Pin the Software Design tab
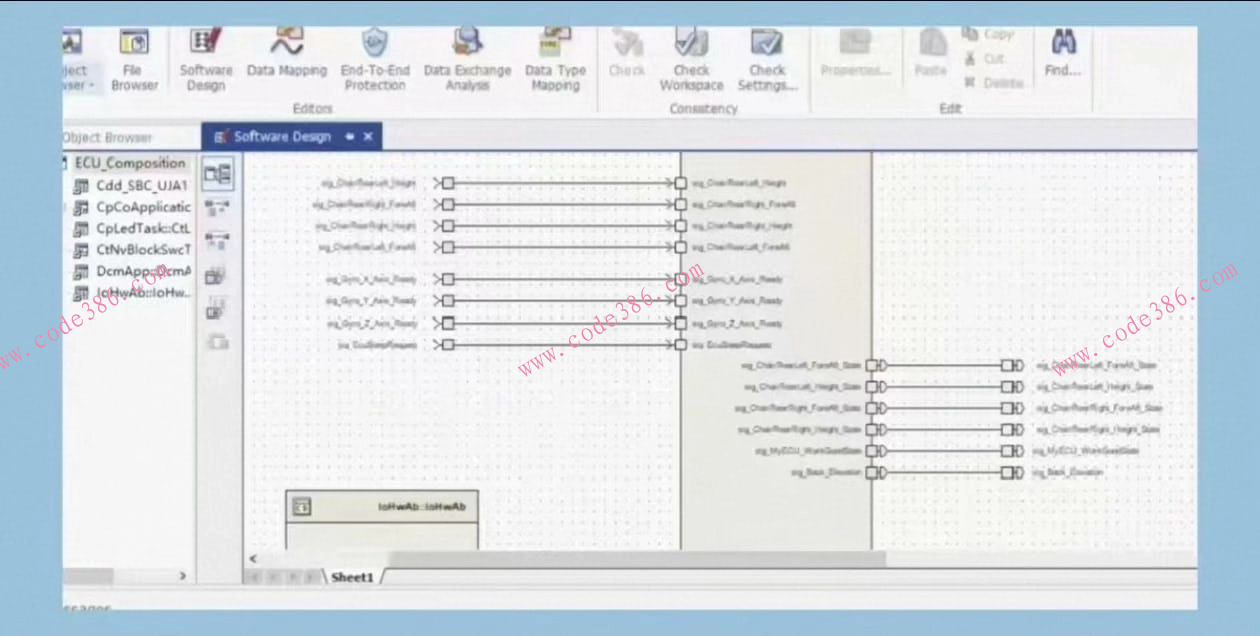The height and width of the screenshot is (636, 1260). pyautogui.click(x=349, y=137)
